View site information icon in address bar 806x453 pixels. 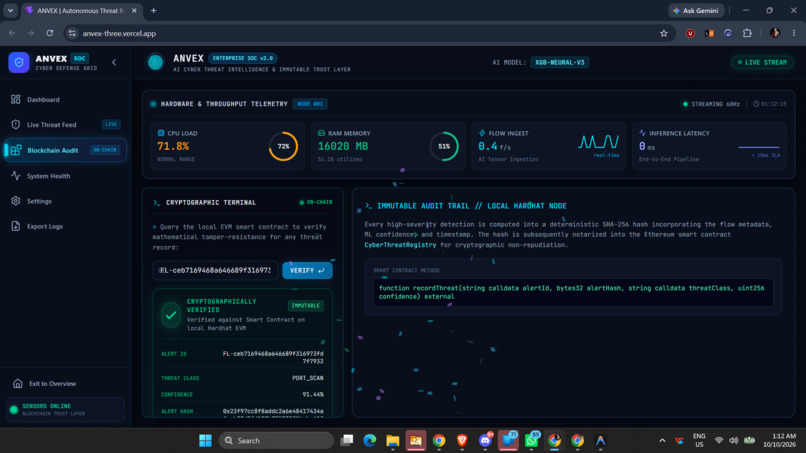[x=72, y=33]
